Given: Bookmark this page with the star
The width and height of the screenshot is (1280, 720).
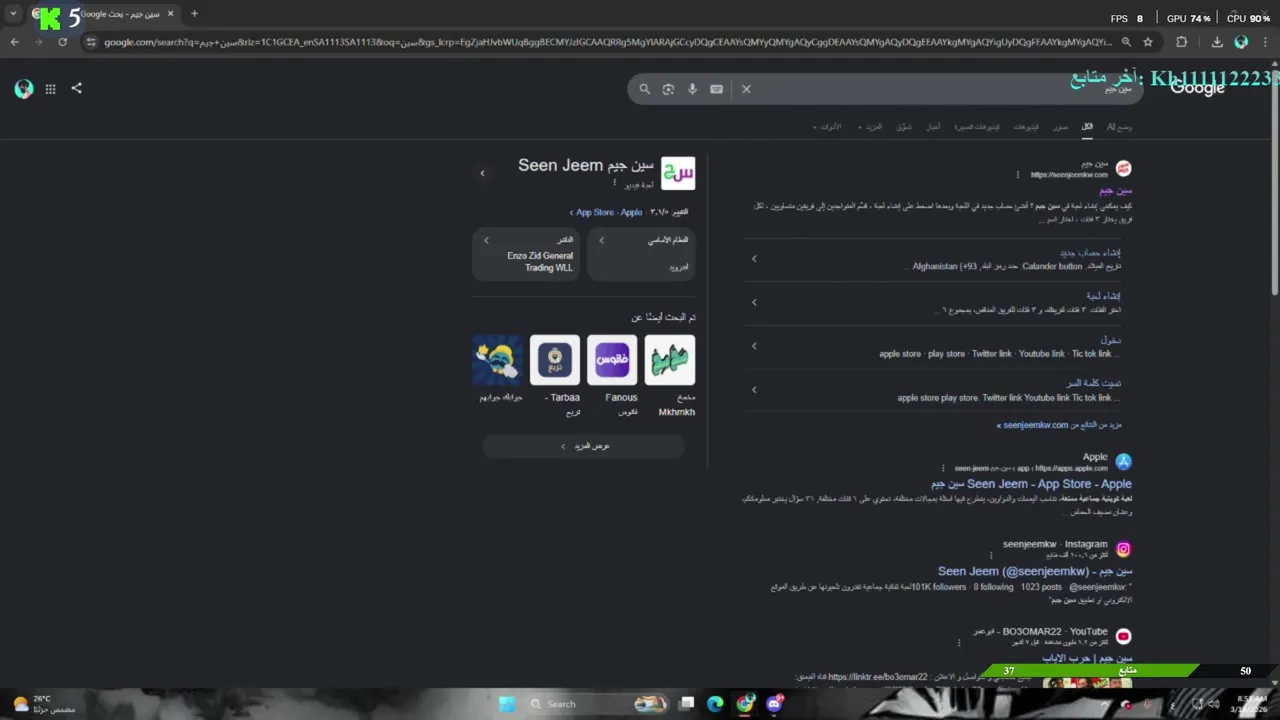Looking at the screenshot, I should pyautogui.click(x=1148, y=42).
